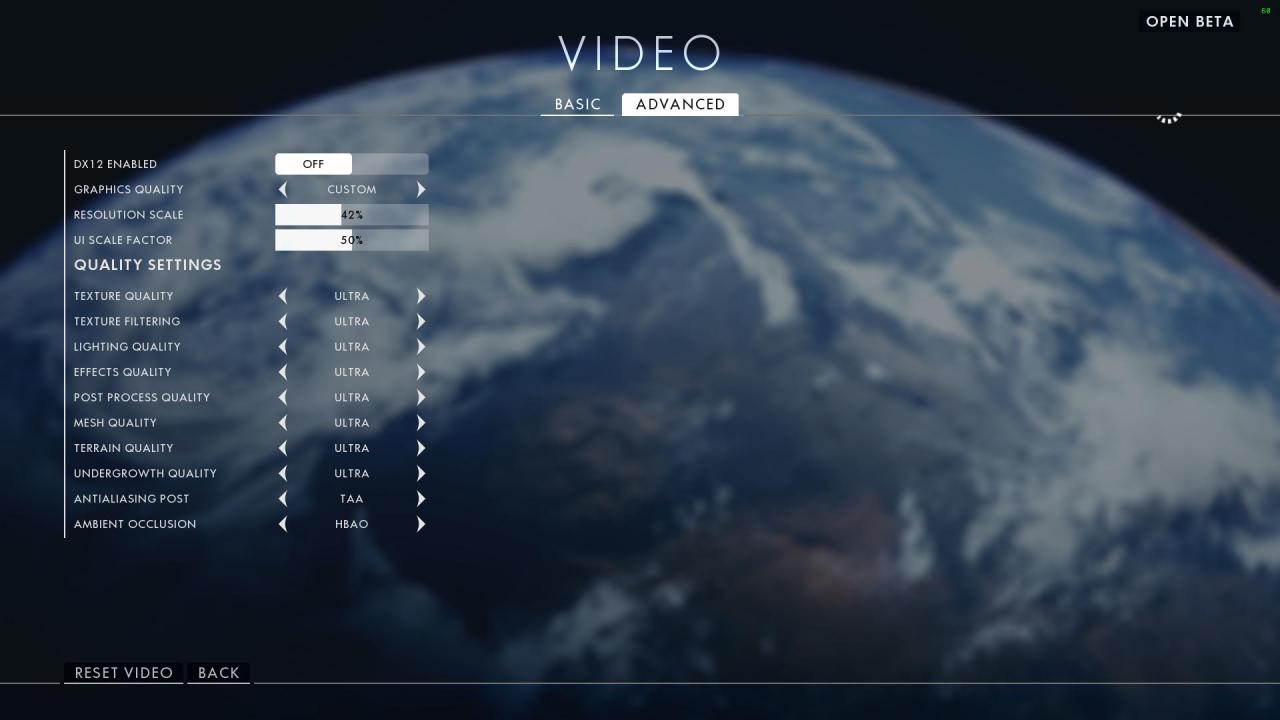
Task: Increase Terrain Quality with right arrow
Action: [421, 448]
